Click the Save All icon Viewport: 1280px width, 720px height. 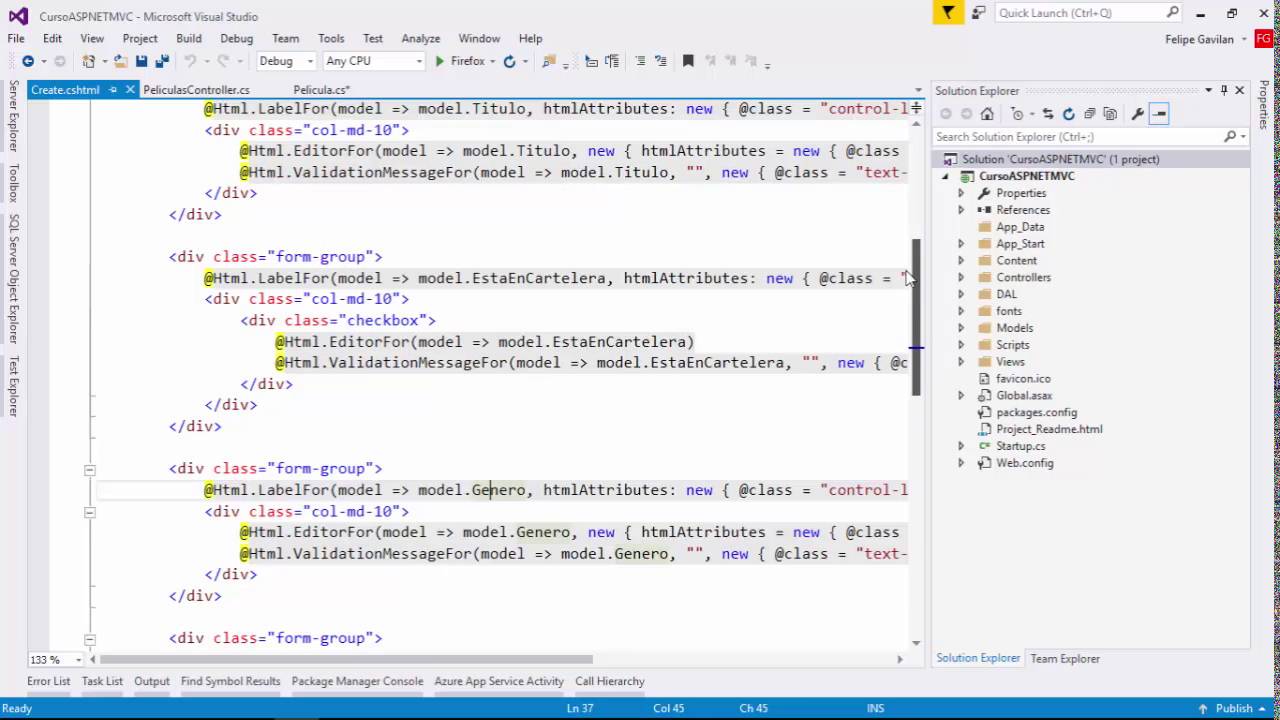[161, 61]
